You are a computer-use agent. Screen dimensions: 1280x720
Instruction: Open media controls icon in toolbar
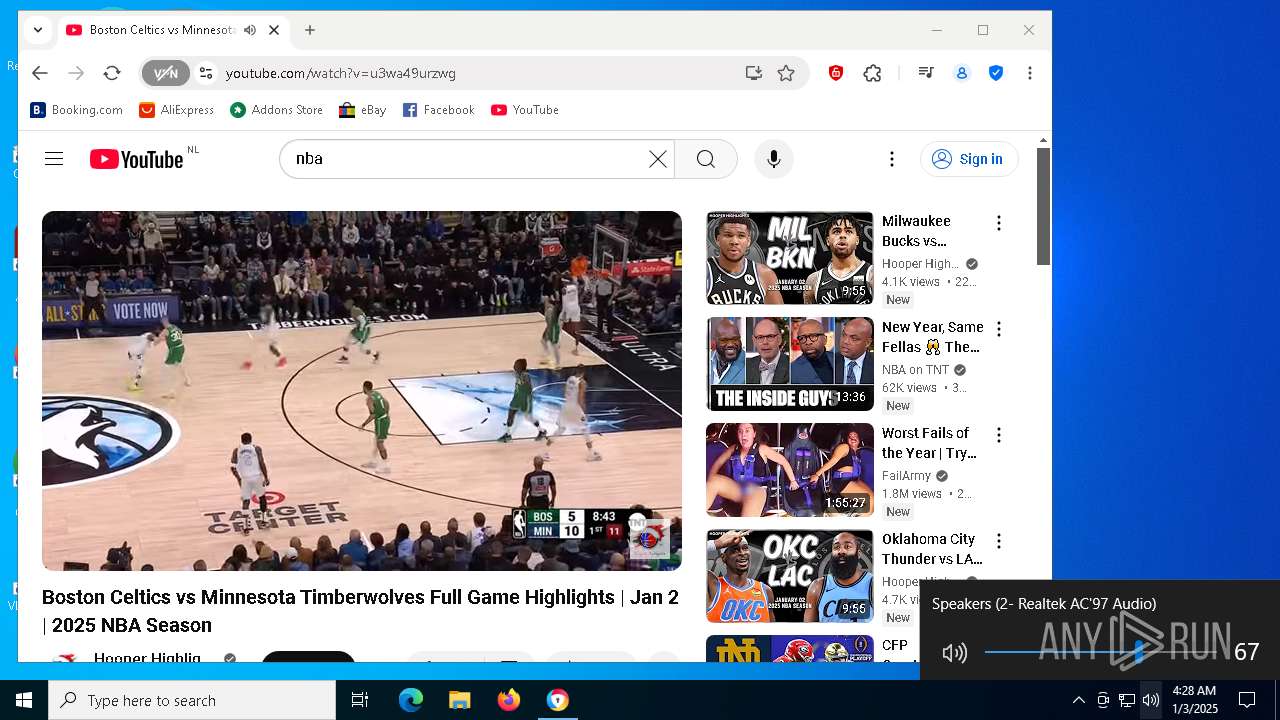coord(926,73)
